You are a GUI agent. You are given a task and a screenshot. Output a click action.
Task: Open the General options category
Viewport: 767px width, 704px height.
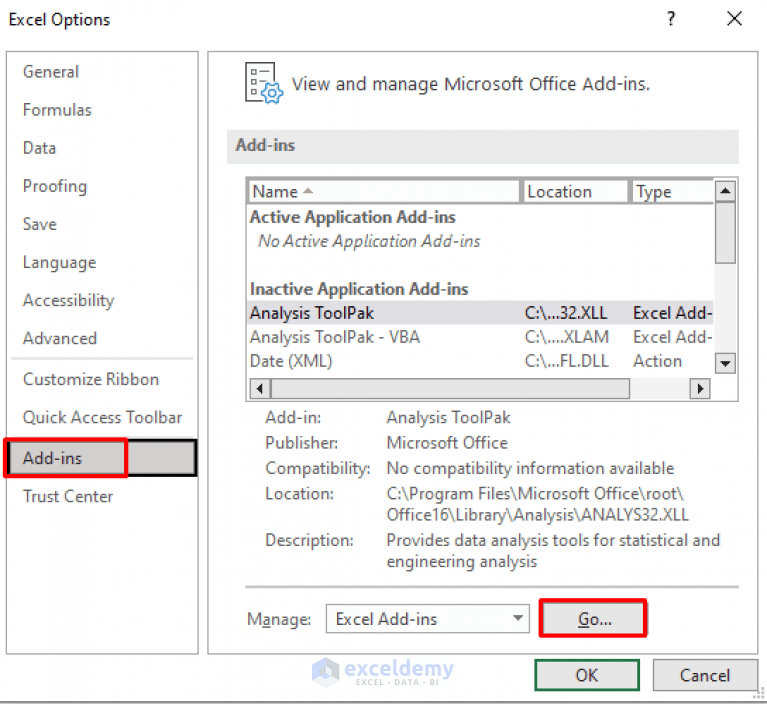[50, 72]
